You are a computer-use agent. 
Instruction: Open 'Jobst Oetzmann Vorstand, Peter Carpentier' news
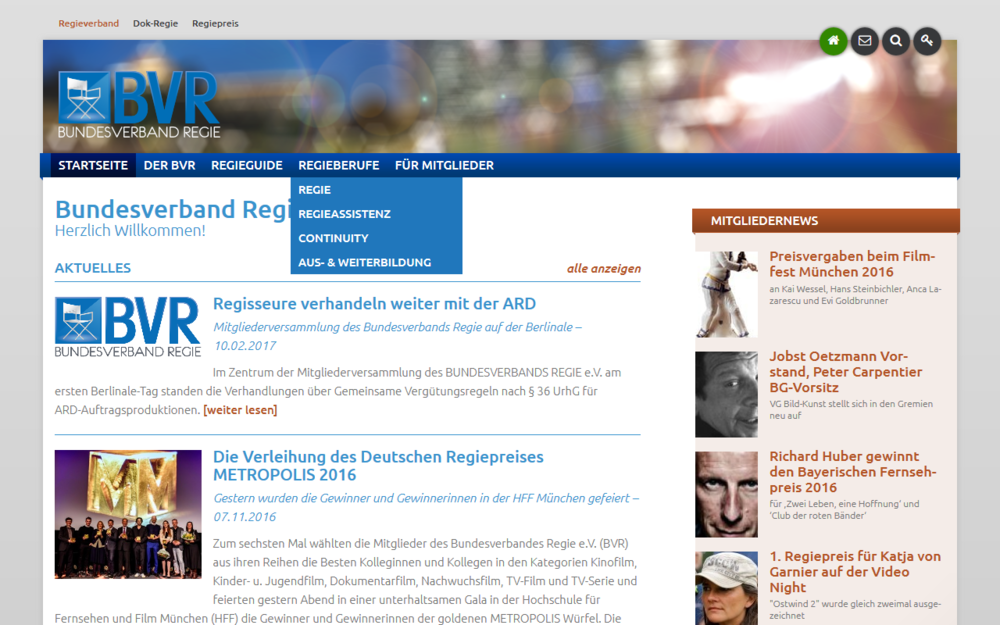tap(846, 372)
